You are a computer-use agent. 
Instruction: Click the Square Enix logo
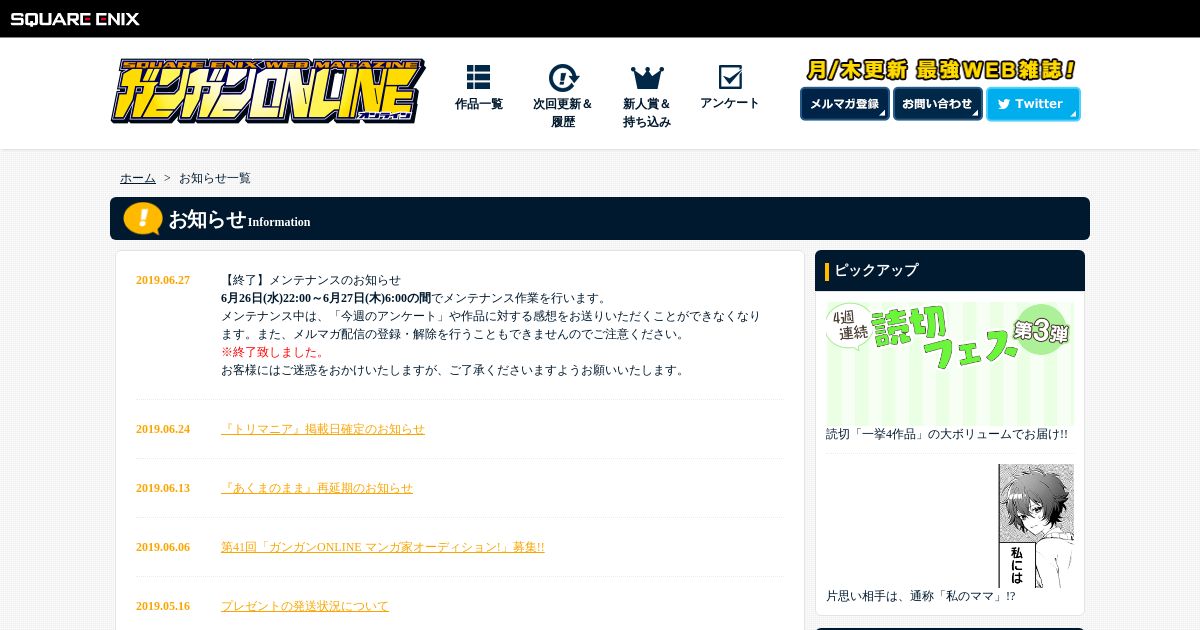pyautogui.click(x=75, y=19)
